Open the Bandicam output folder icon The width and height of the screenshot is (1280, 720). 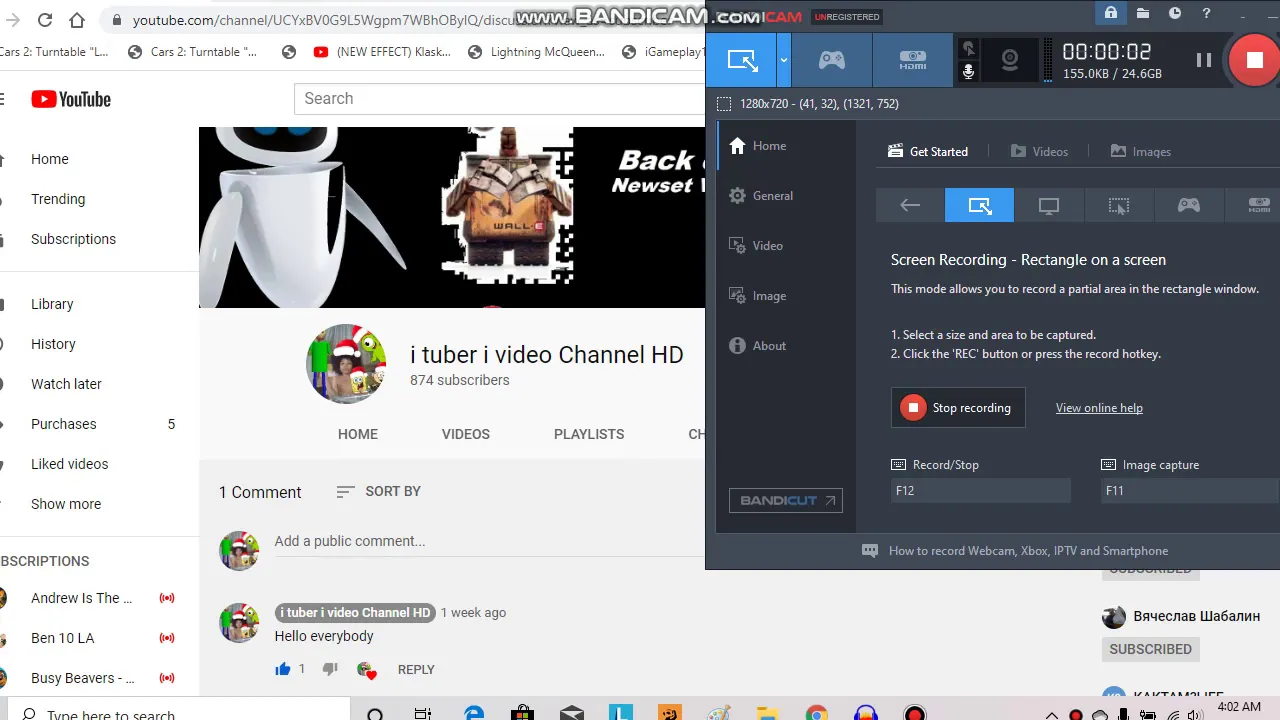(1143, 13)
